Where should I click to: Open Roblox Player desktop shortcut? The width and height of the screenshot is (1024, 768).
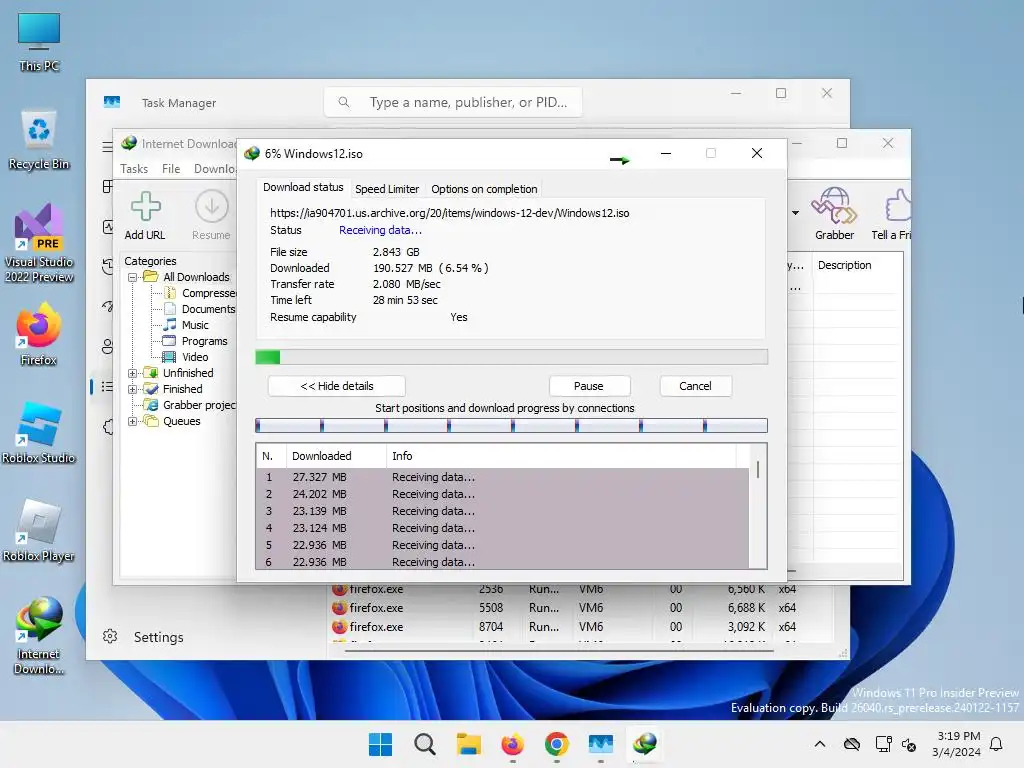click(x=39, y=530)
